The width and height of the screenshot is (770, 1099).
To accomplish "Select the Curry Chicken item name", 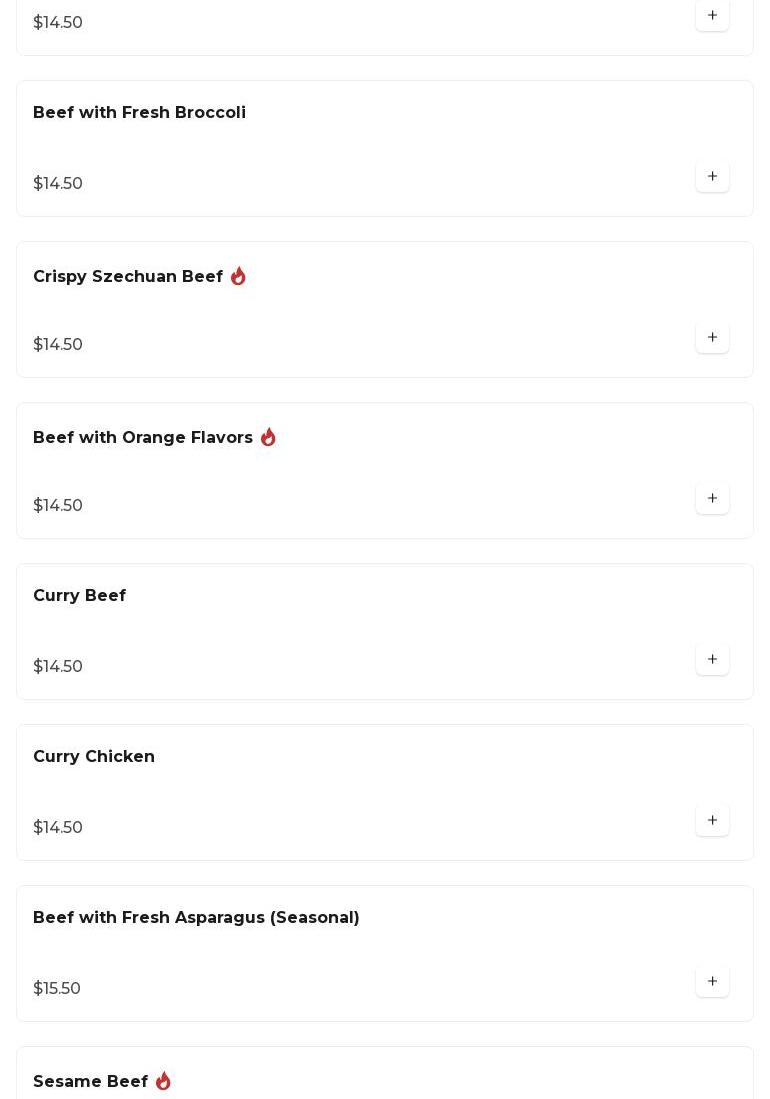I will tap(94, 757).
